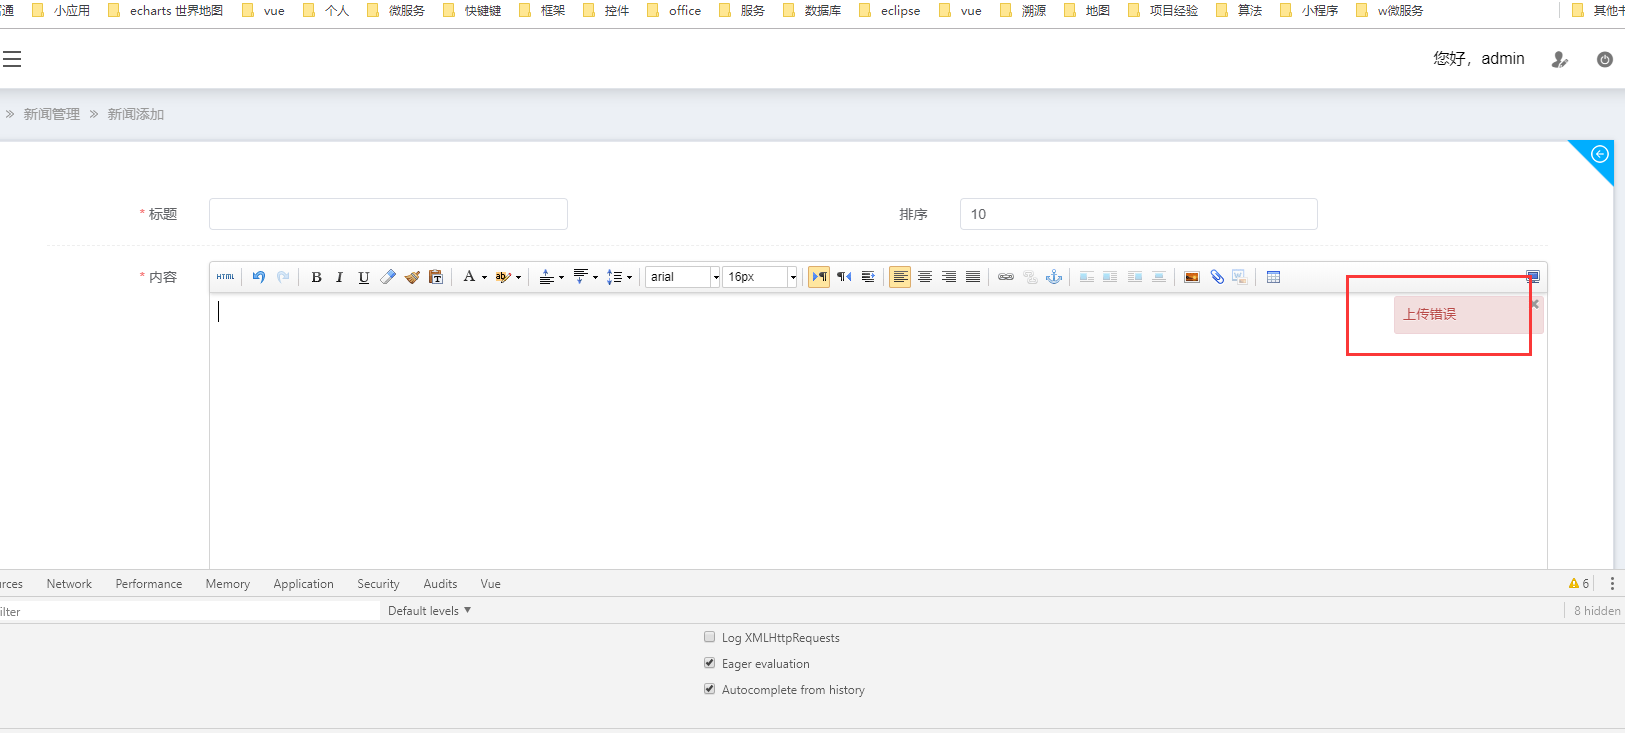1625x733 pixels.
Task: Click the 标题 text input field
Action: pyautogui.click(x=388, y=214)
